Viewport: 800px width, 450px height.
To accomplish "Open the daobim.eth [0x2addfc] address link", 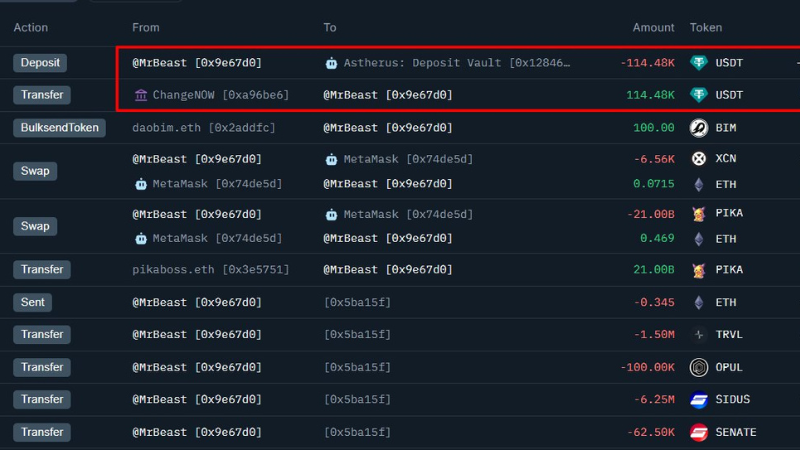I will coord(204,128).
